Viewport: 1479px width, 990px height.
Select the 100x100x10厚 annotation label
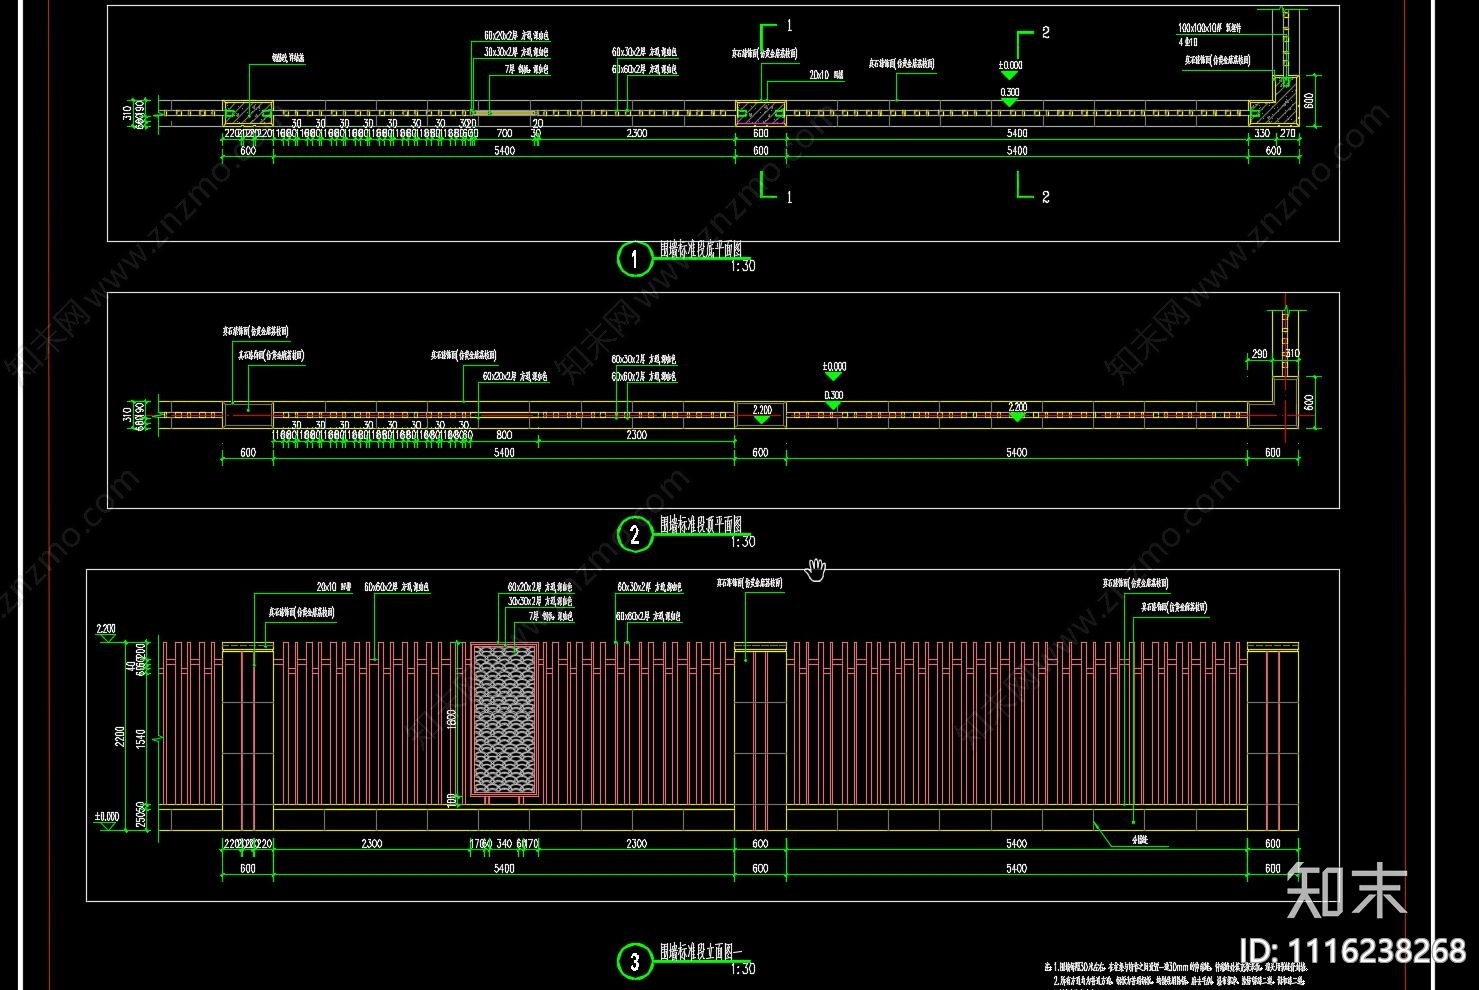tap(1209, 29)
